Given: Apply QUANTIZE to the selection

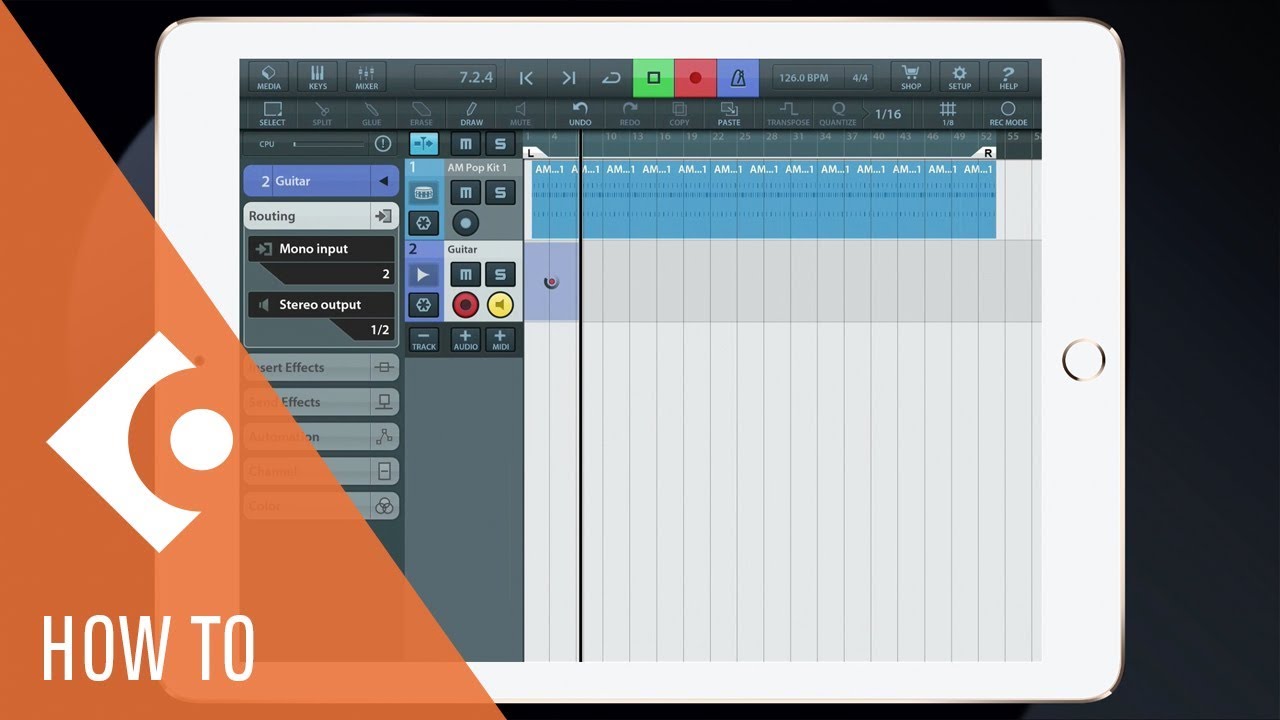Looking at the screenshot, I should (x=838, y=114).
